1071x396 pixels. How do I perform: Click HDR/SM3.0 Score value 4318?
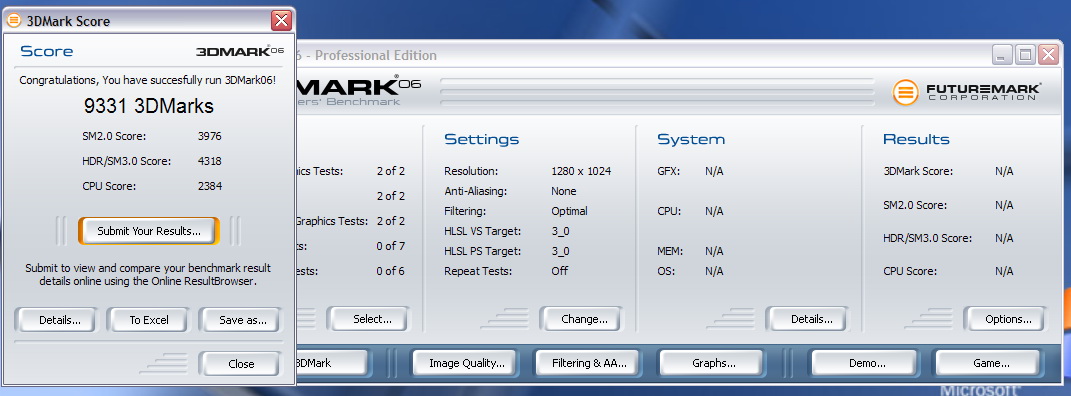(210, 161)
